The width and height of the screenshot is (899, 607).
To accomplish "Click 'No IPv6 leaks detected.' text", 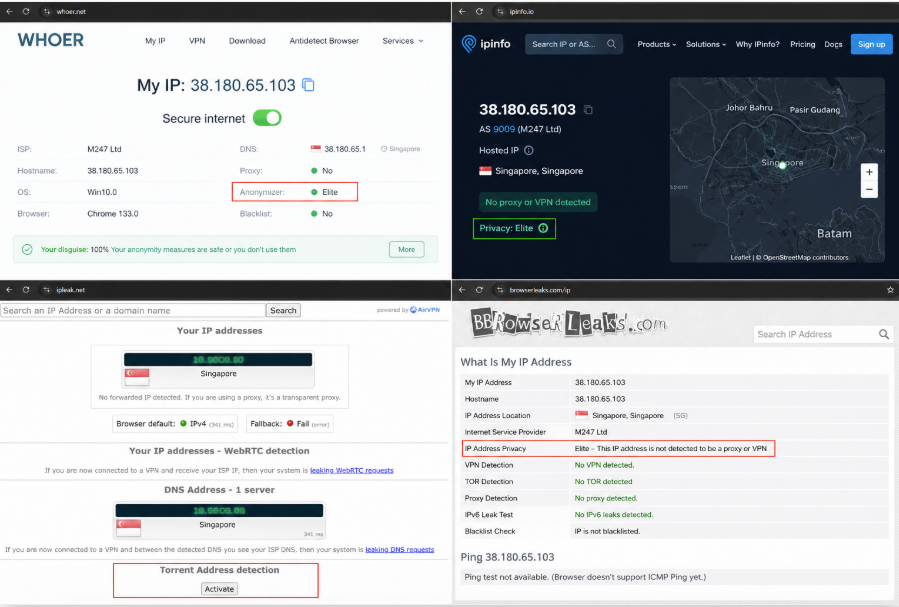I will [x=613, y=515].
